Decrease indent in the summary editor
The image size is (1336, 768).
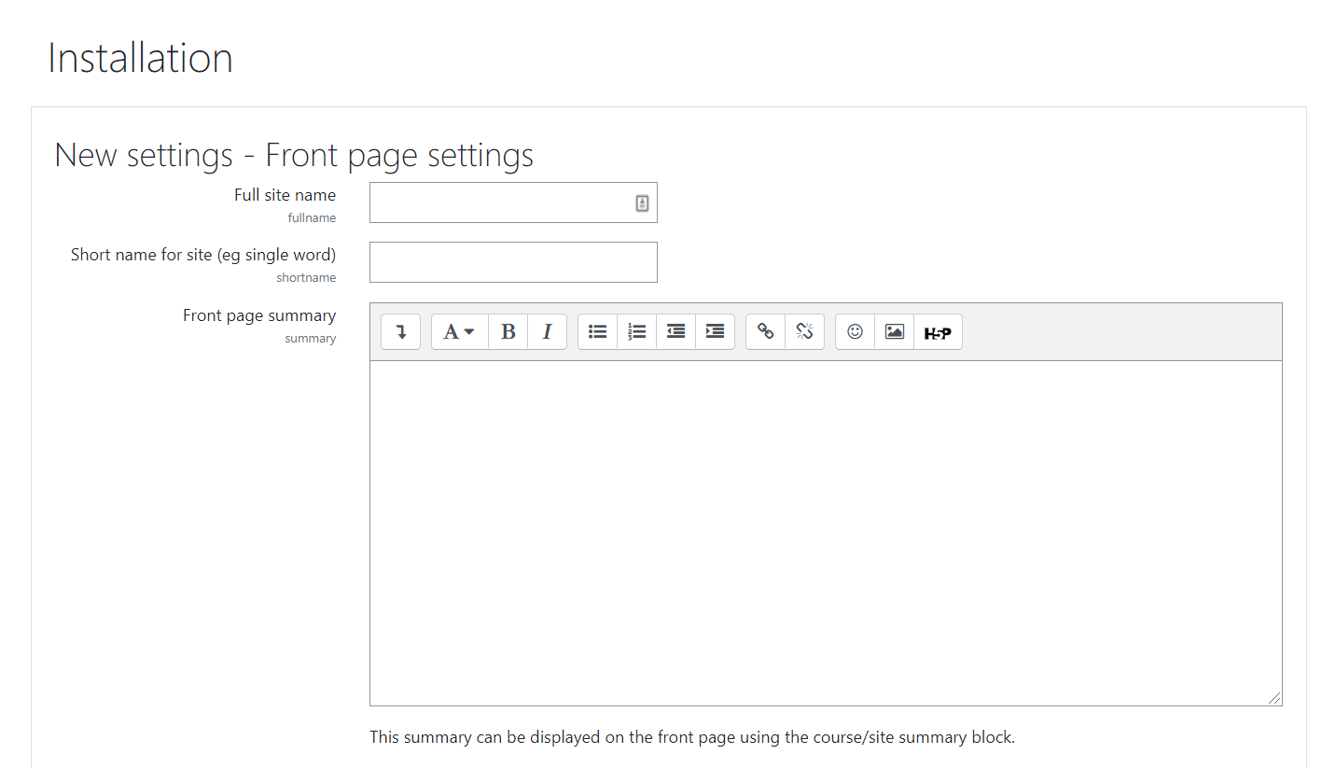(675, 331)
